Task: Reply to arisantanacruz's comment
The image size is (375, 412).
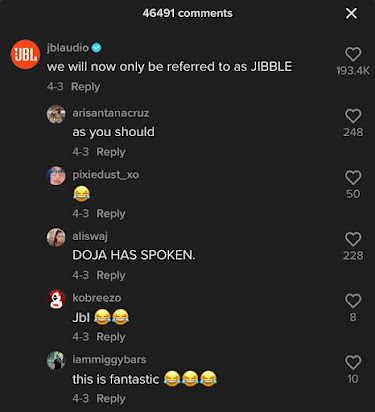Action: (x=111, y=152)
